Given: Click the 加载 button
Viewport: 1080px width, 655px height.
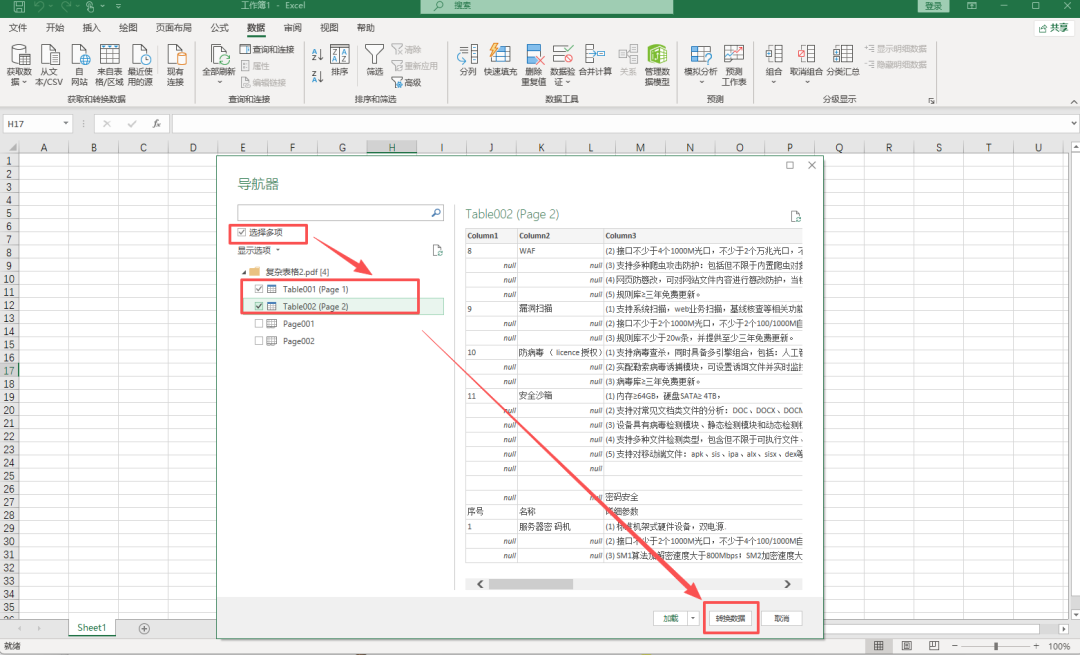Looking at the screenshot, I should click(x=671, y=618).
